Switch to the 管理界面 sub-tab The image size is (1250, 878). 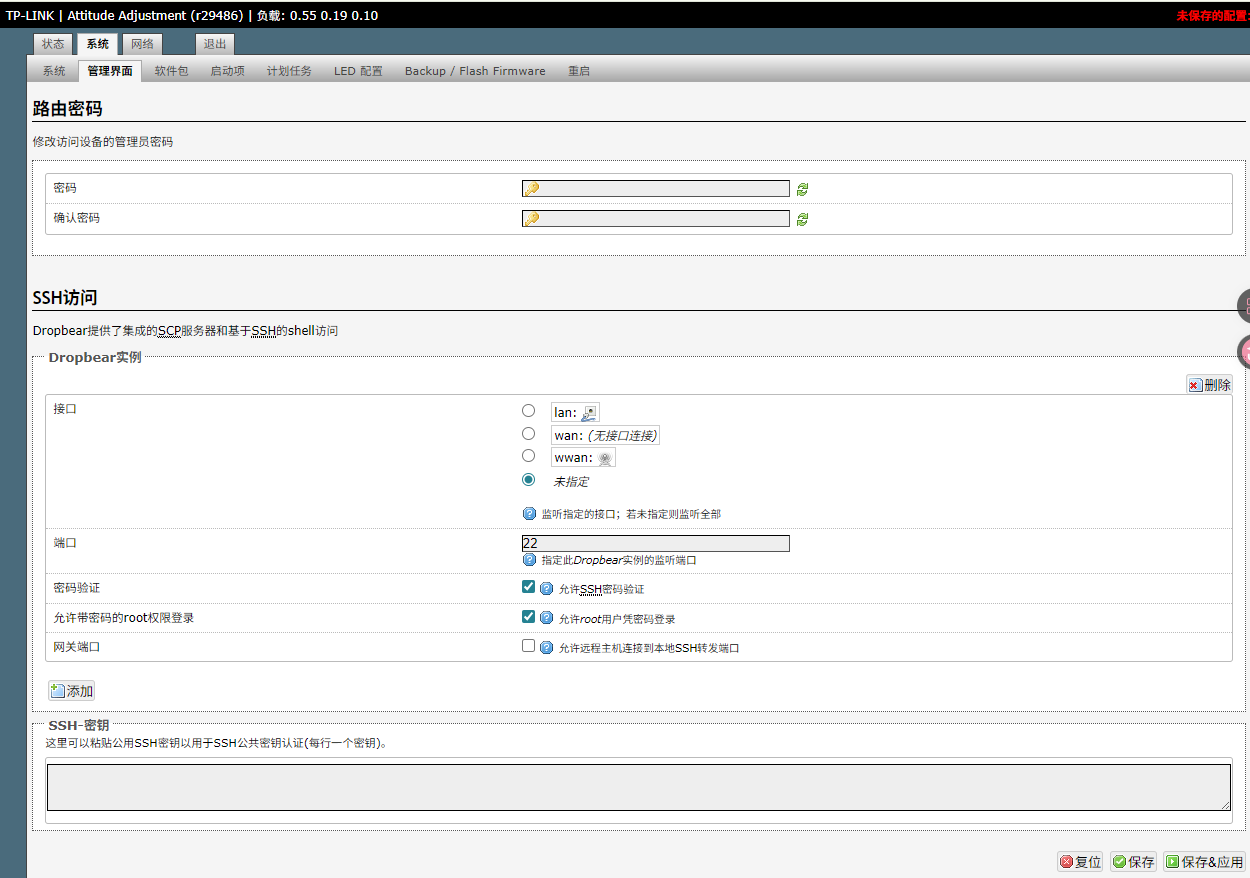110,71
